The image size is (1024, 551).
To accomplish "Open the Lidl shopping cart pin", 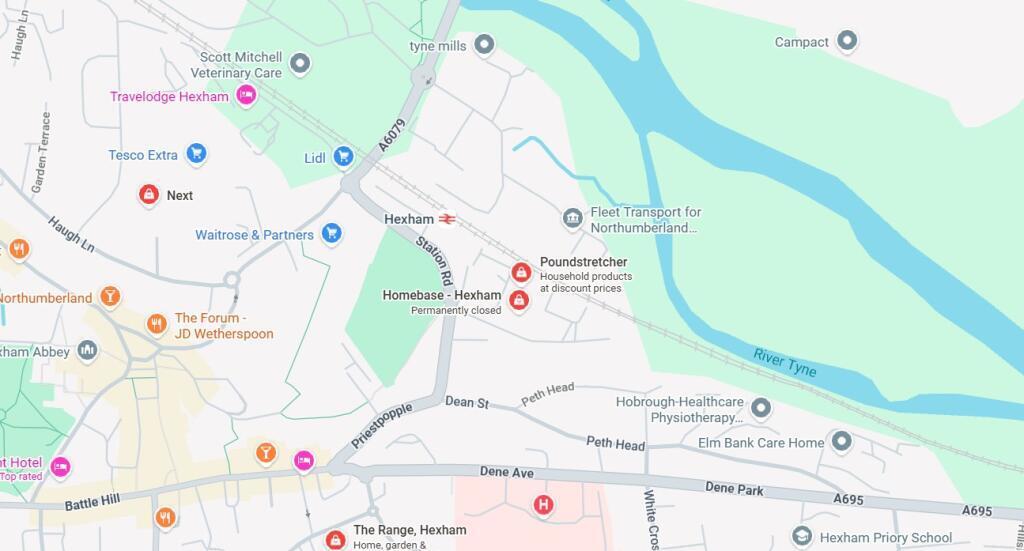I will click(x=344, y=157).
